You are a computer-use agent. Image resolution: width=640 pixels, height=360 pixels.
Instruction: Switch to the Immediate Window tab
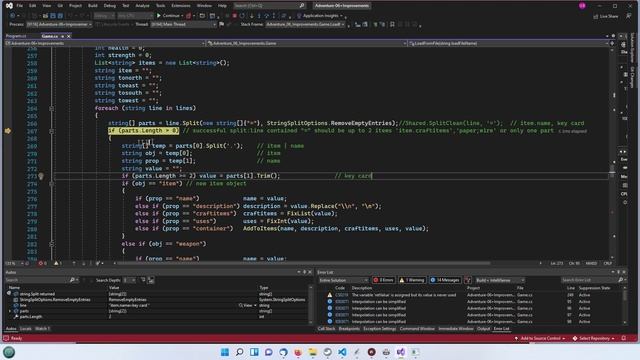tap(456, 329)
